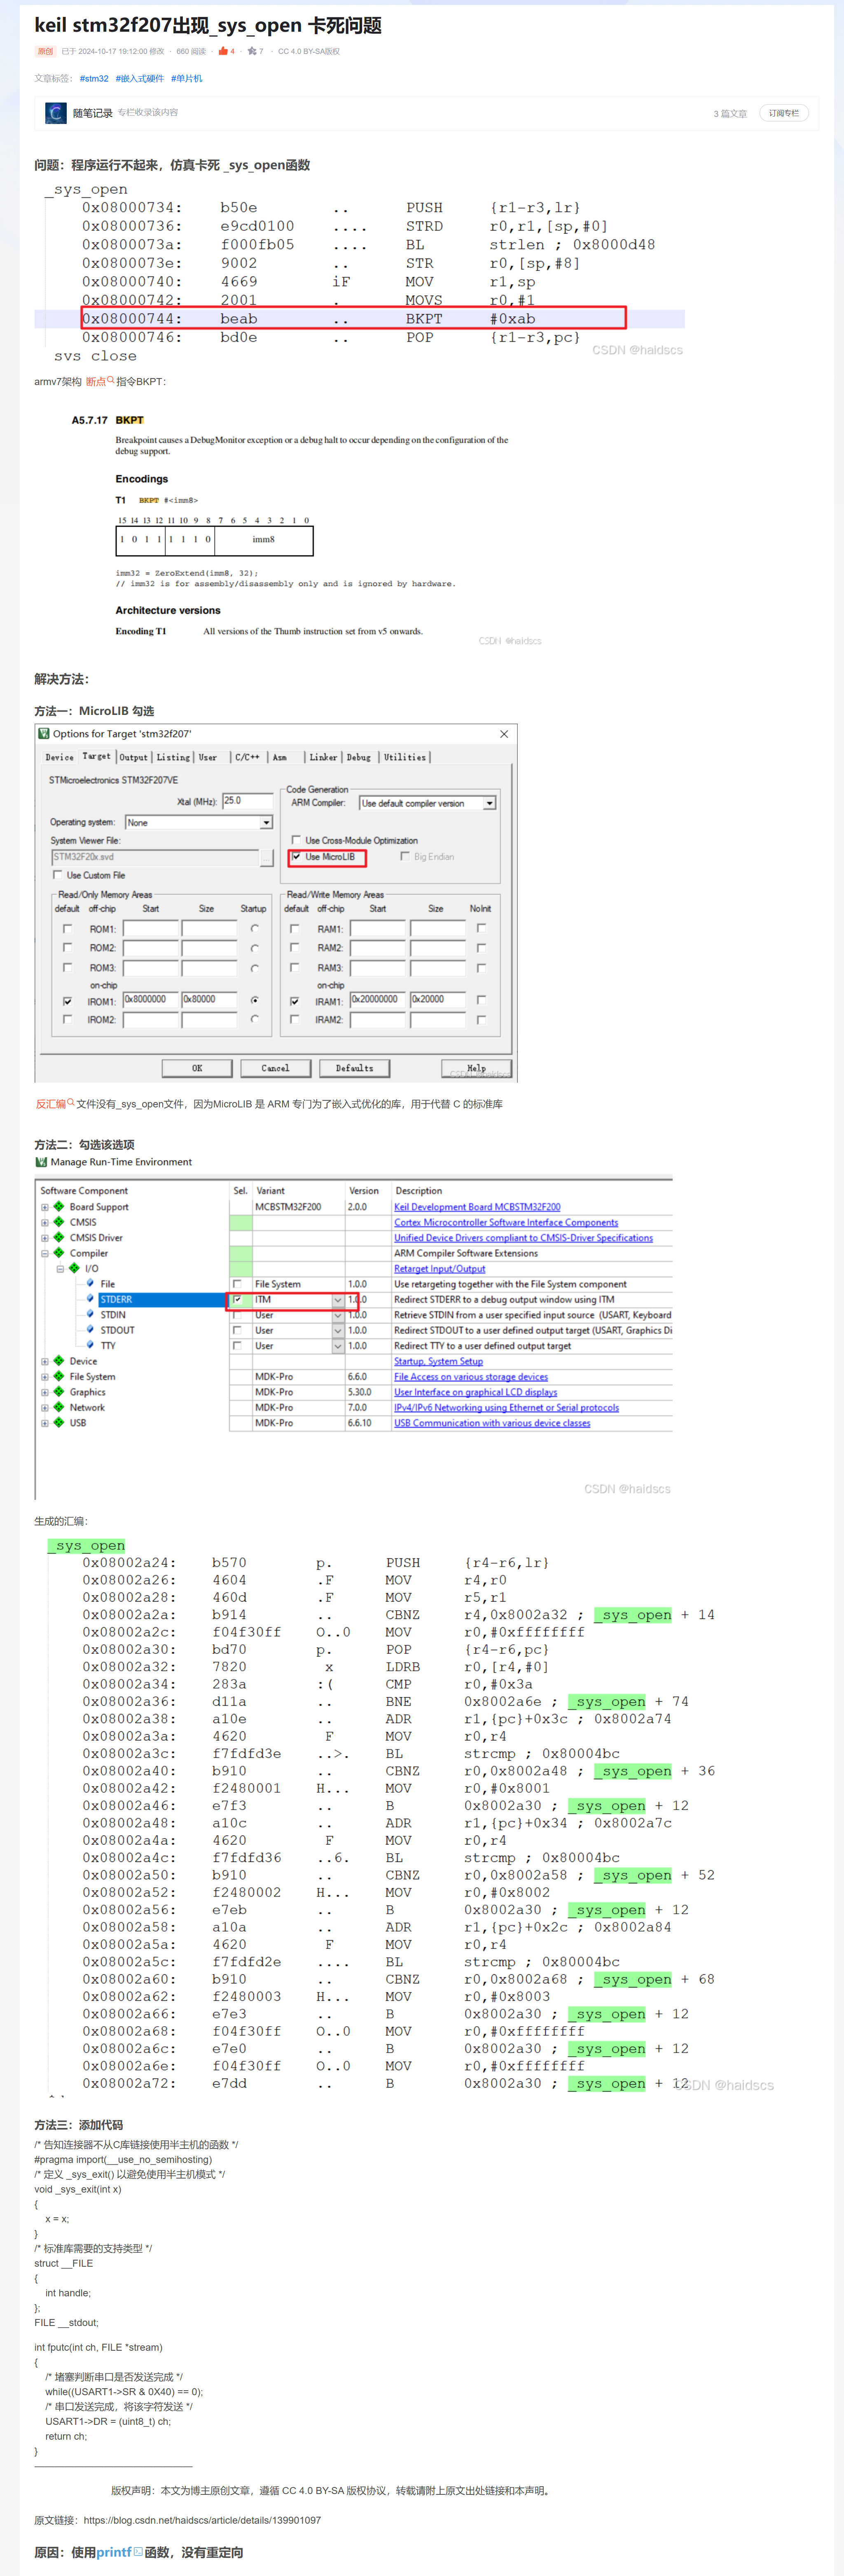844x2576 pixels.
Task: Toggle the Use MicroLIB checkbox
Action: [297, 856]
